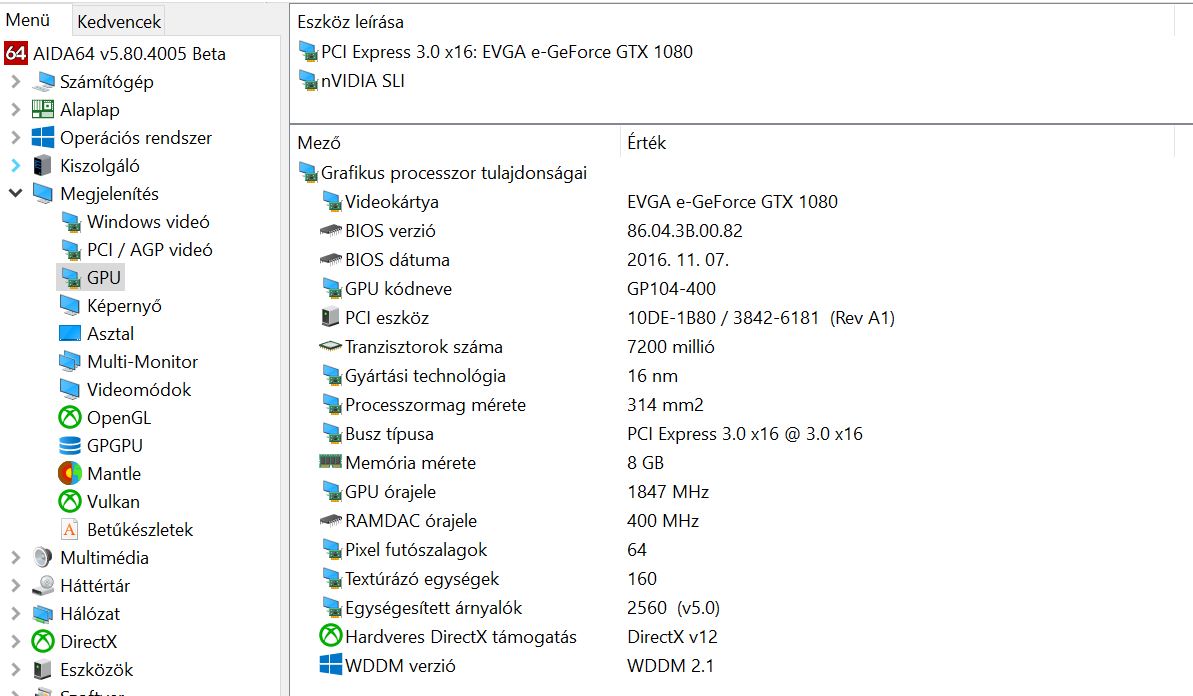Click the Betűkészletek font icon
The width and height of the screenshot is (1193, 696).
click(70, 530)
